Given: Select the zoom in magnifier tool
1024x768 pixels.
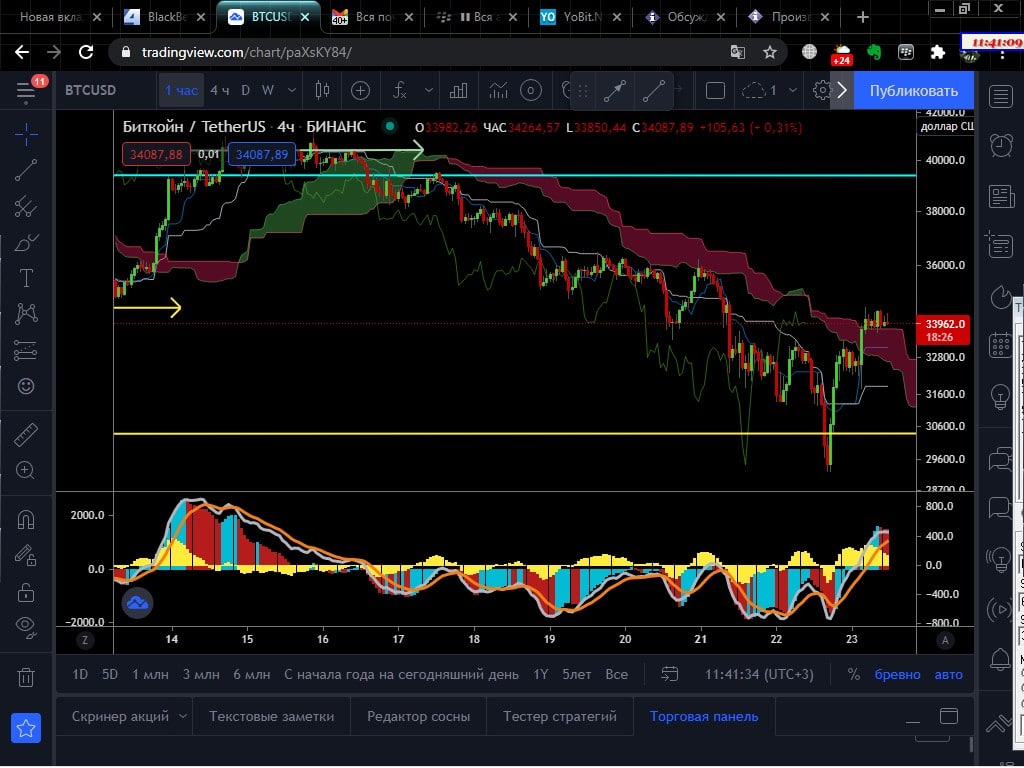Looking at the screenshot, I should [x=26, y=470].
